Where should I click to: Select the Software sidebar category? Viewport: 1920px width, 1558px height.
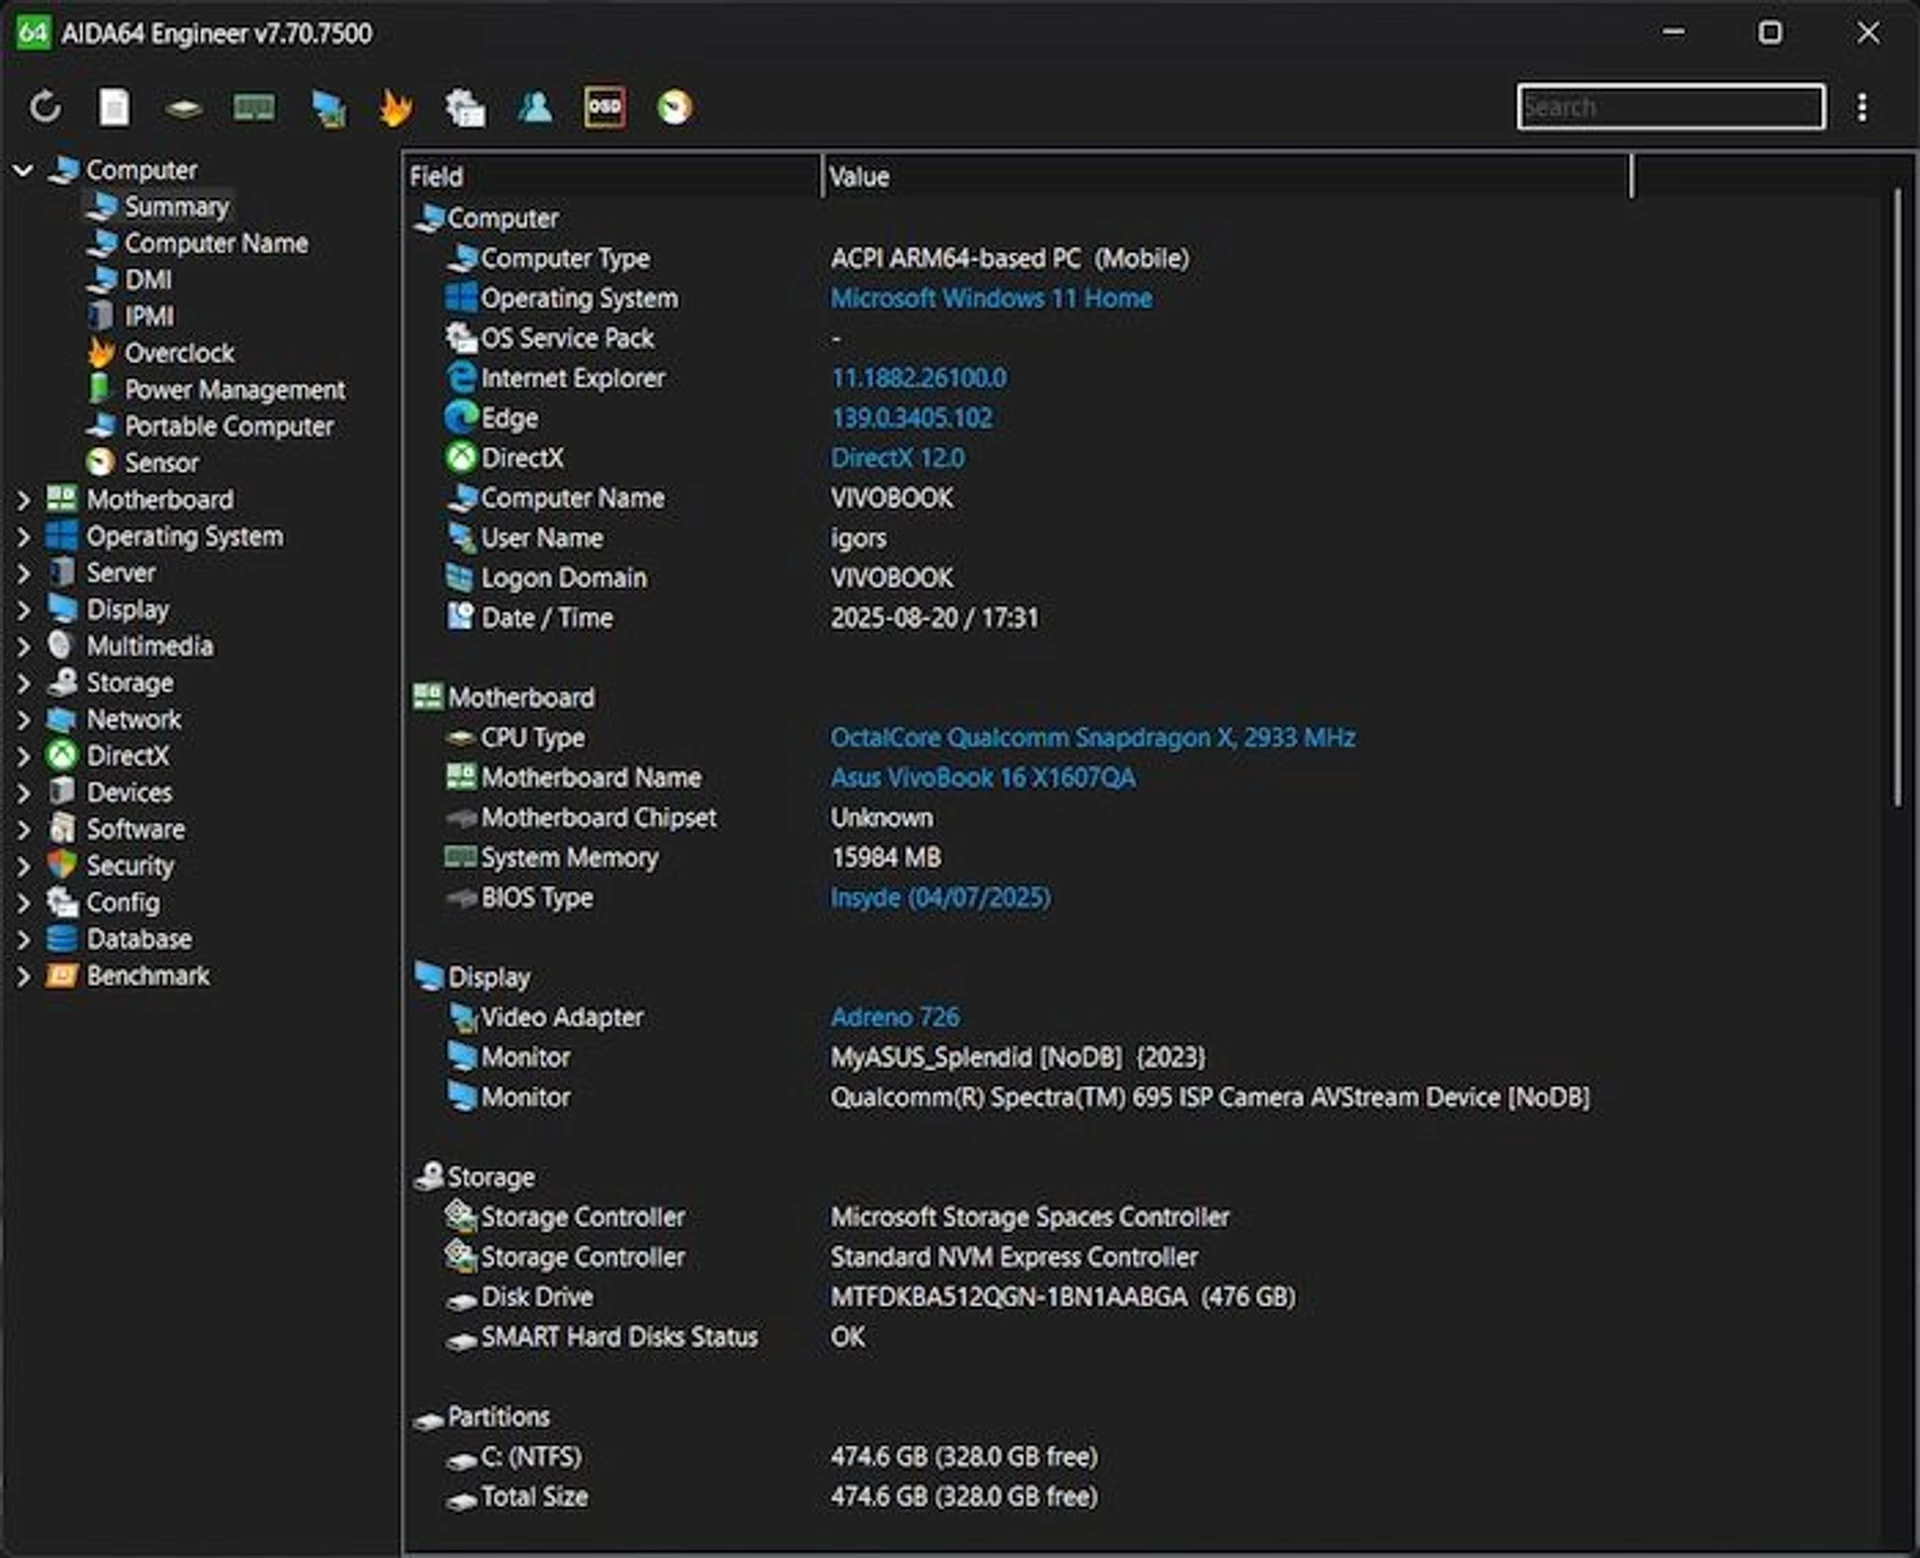click(x=135, y=830)
